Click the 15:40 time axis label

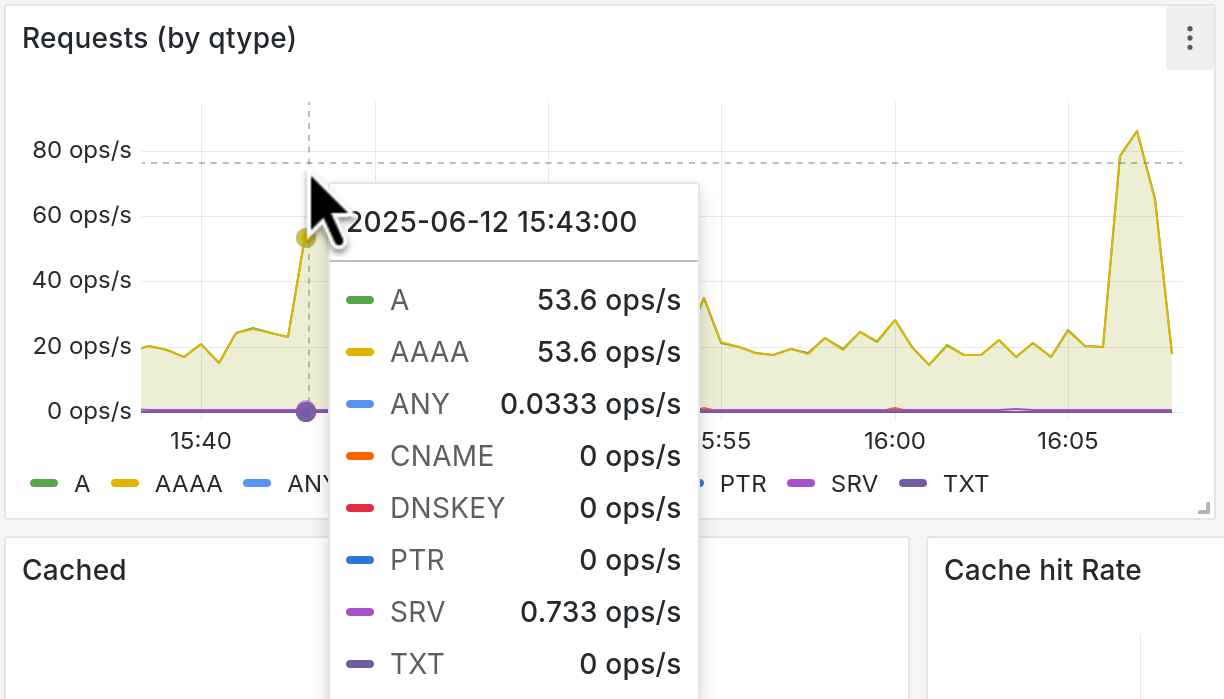coord(201,441)
